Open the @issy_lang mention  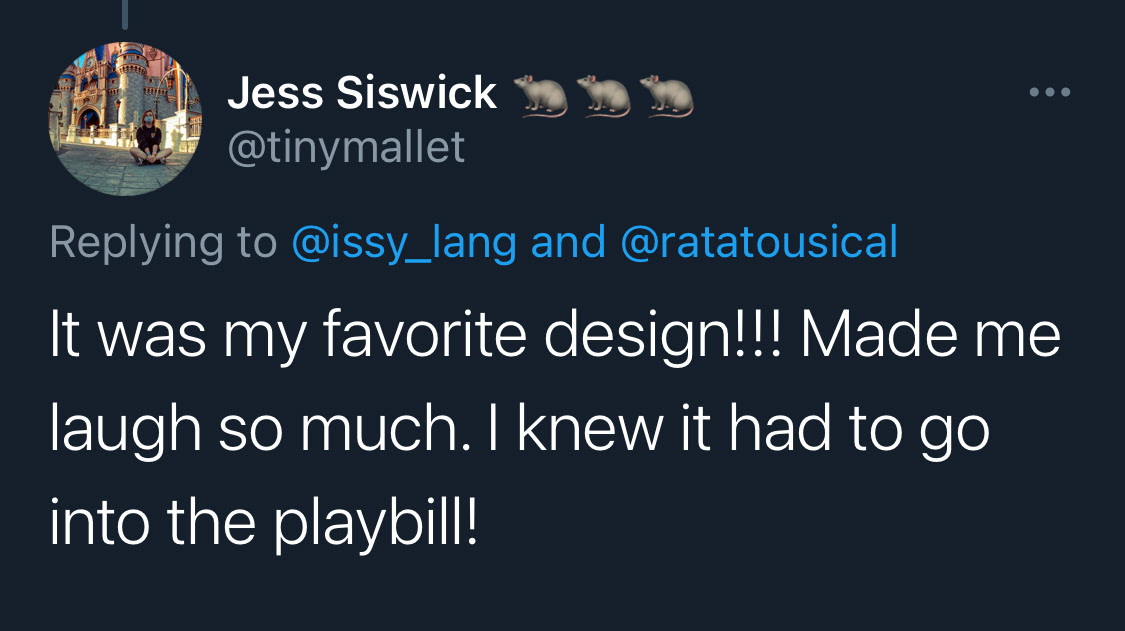point(403,242)
